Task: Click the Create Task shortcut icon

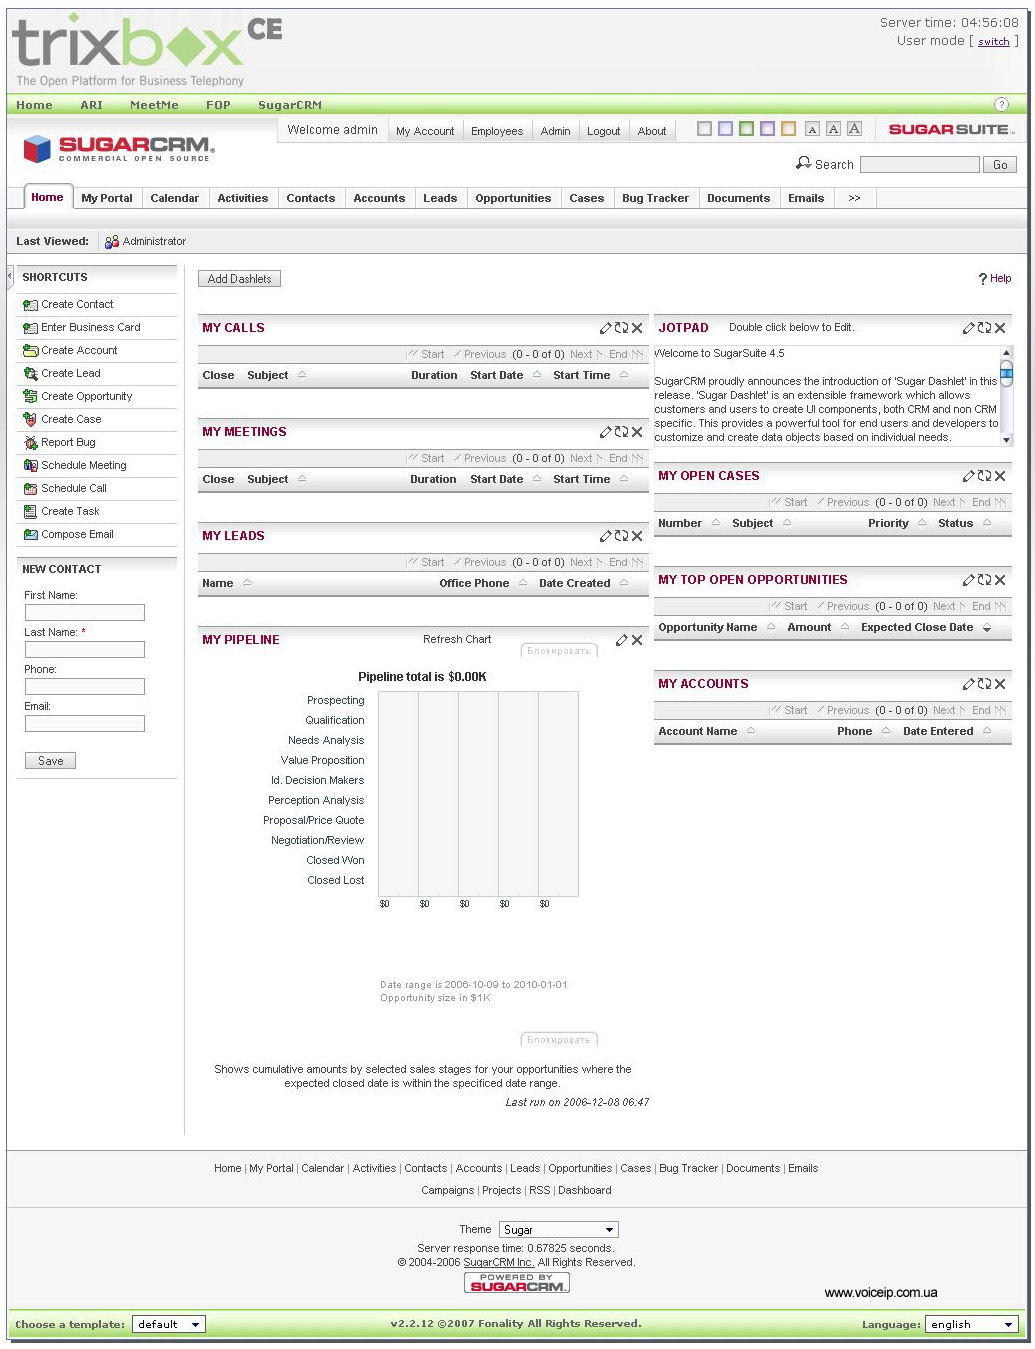Action: click(30, 512)
